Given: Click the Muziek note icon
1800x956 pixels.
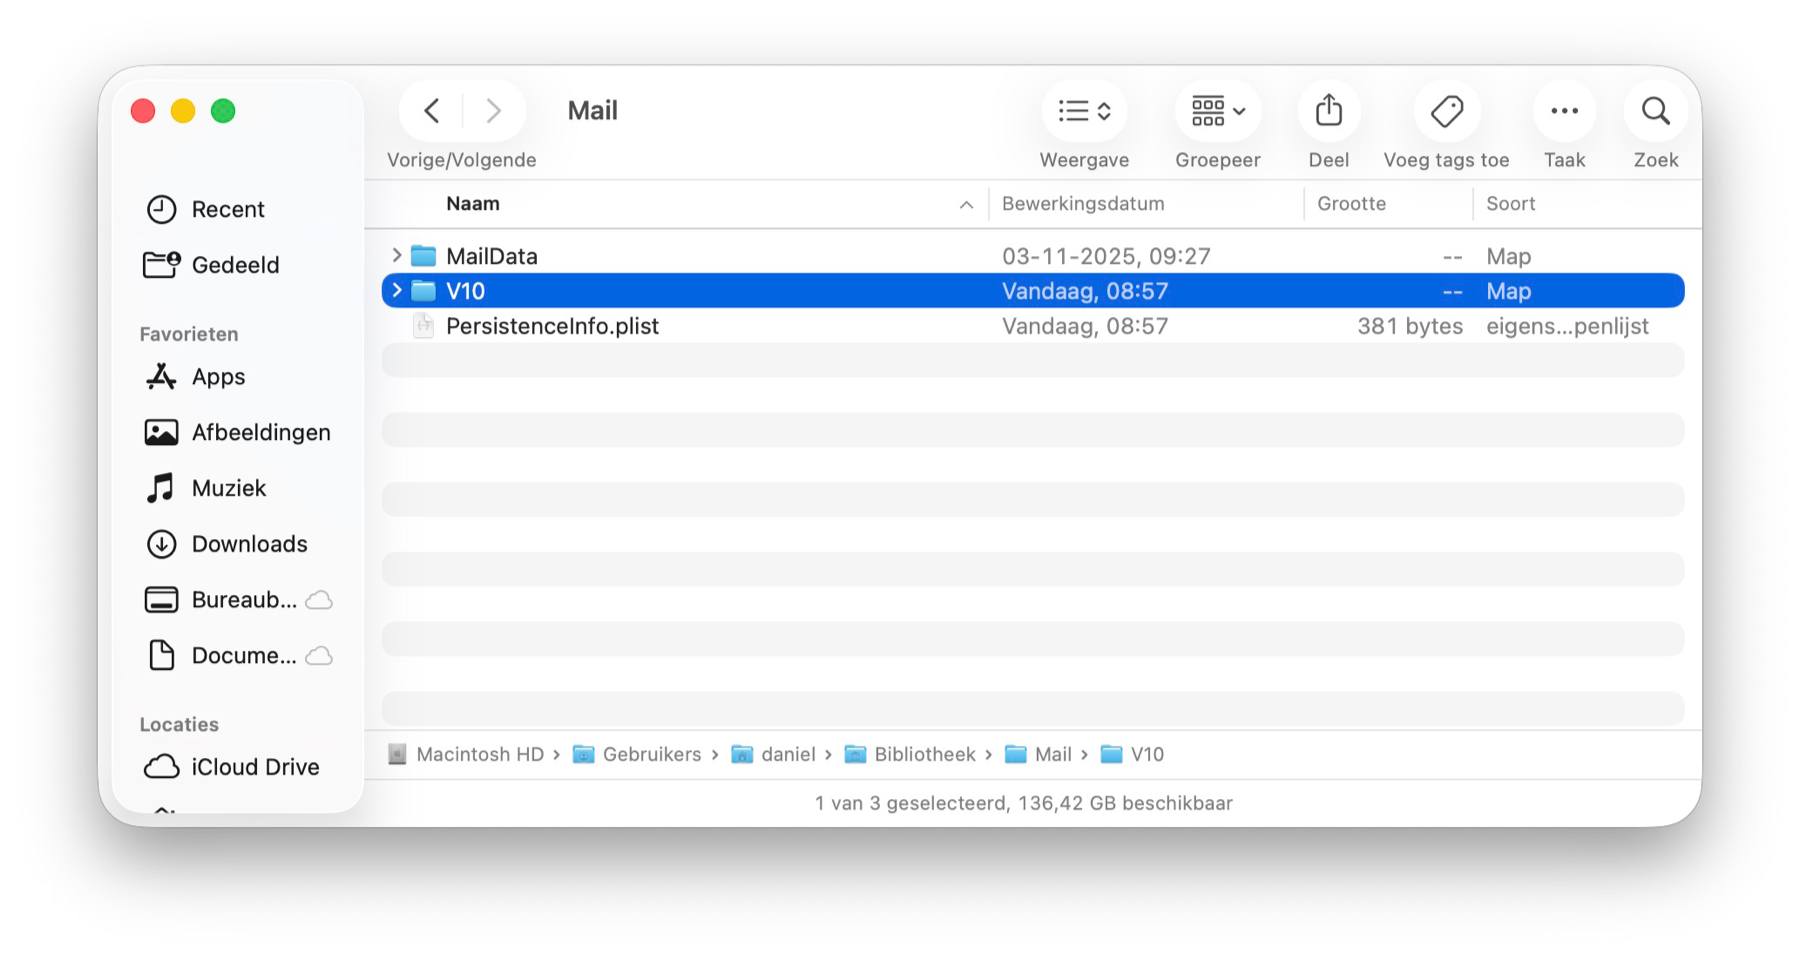Looking at the screenshot, I should coord(160,488).
